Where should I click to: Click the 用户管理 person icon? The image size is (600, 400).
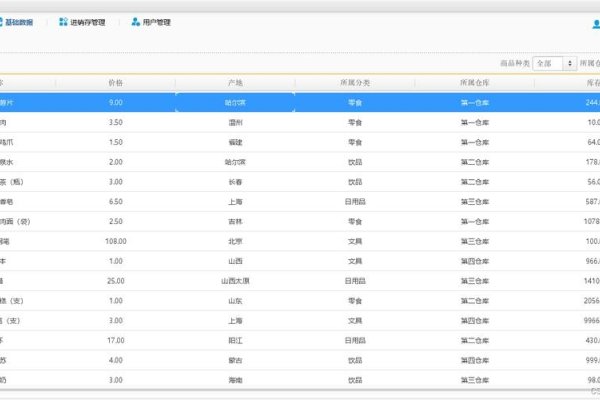click(x=135, y=22)
